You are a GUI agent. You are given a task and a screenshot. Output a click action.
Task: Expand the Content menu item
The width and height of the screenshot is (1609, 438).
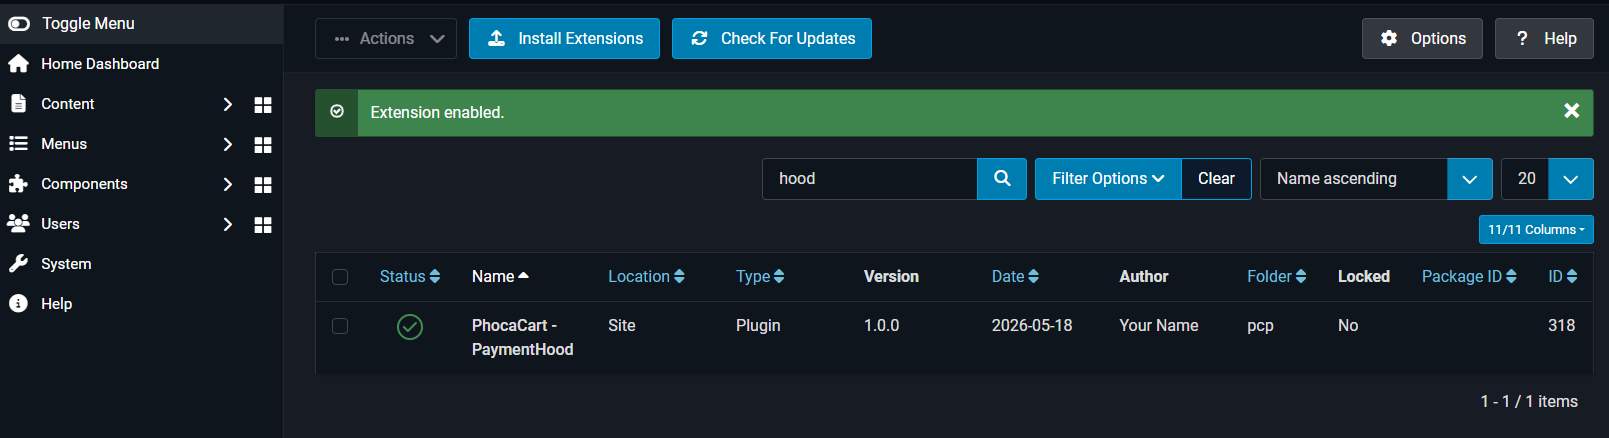pos(68,104)
